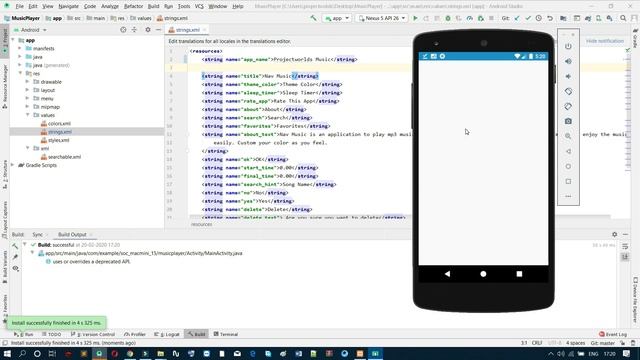Open Git history clock icon
Viewport: 640px width, 360px height.
(x=539, y=18)
